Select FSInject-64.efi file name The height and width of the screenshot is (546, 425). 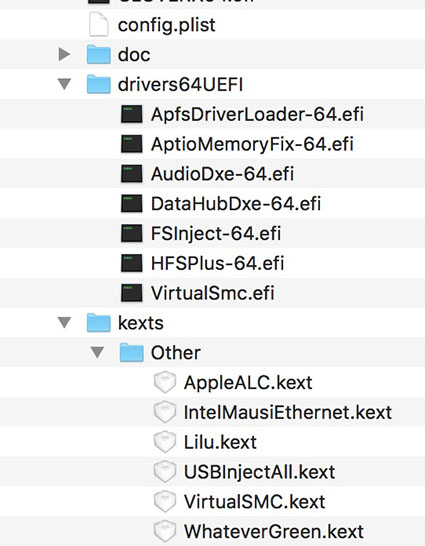[x=216, y=234]
